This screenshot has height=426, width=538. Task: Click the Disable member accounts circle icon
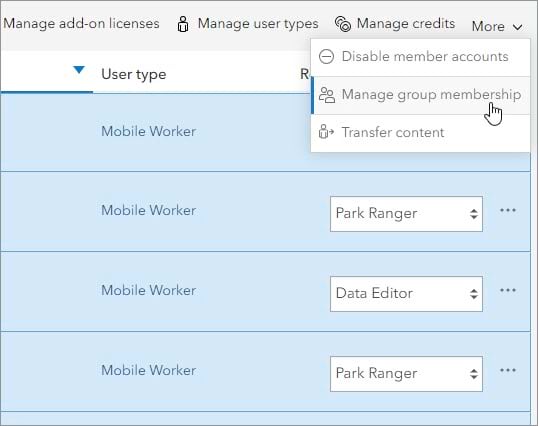[x=326, y=57]
